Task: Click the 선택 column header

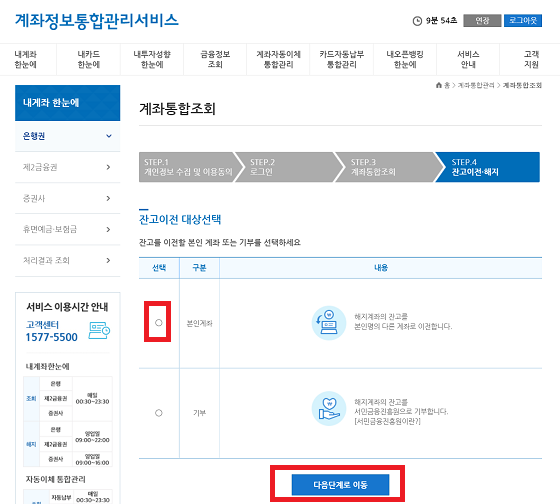Action: tap(159, 268)
